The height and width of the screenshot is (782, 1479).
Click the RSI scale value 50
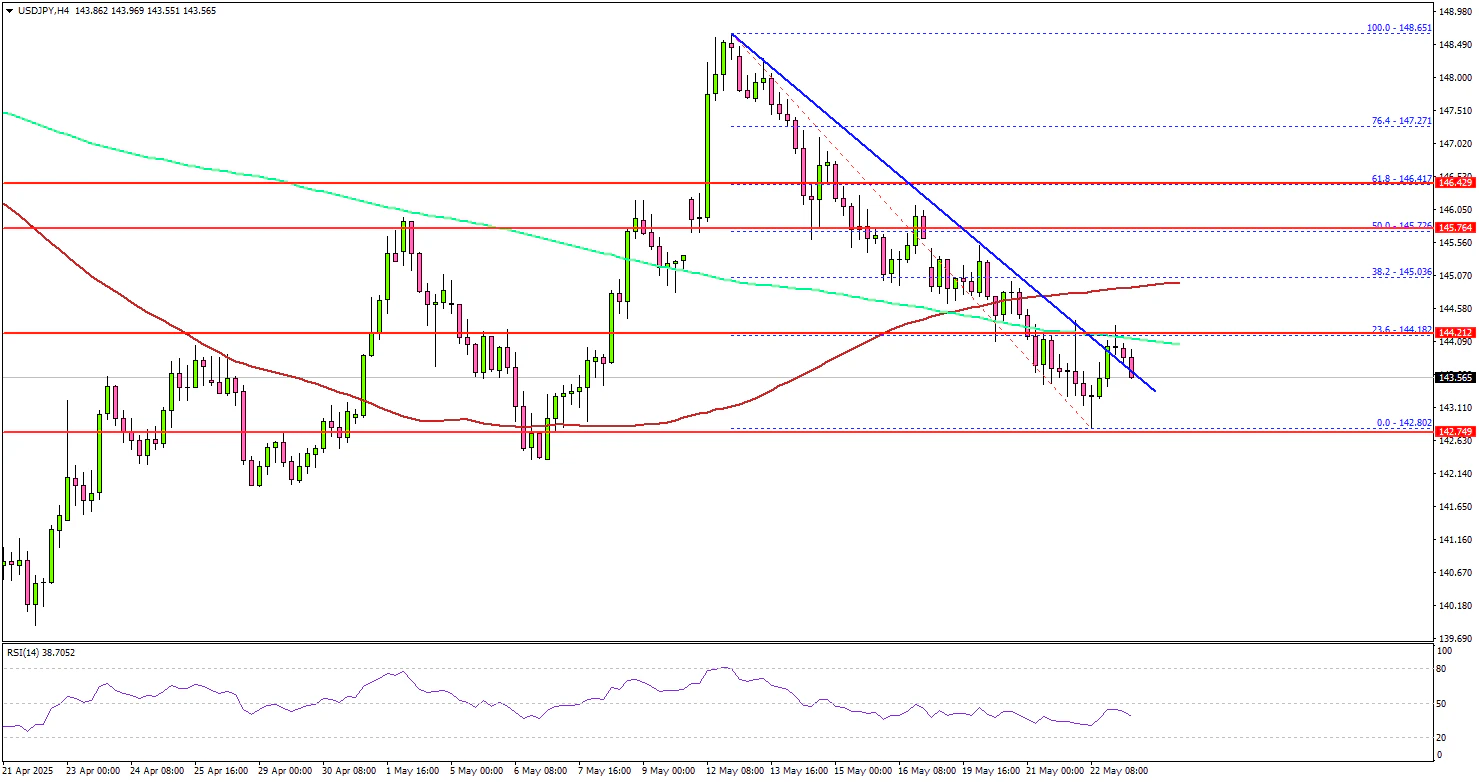click(x=1441, y=705)
